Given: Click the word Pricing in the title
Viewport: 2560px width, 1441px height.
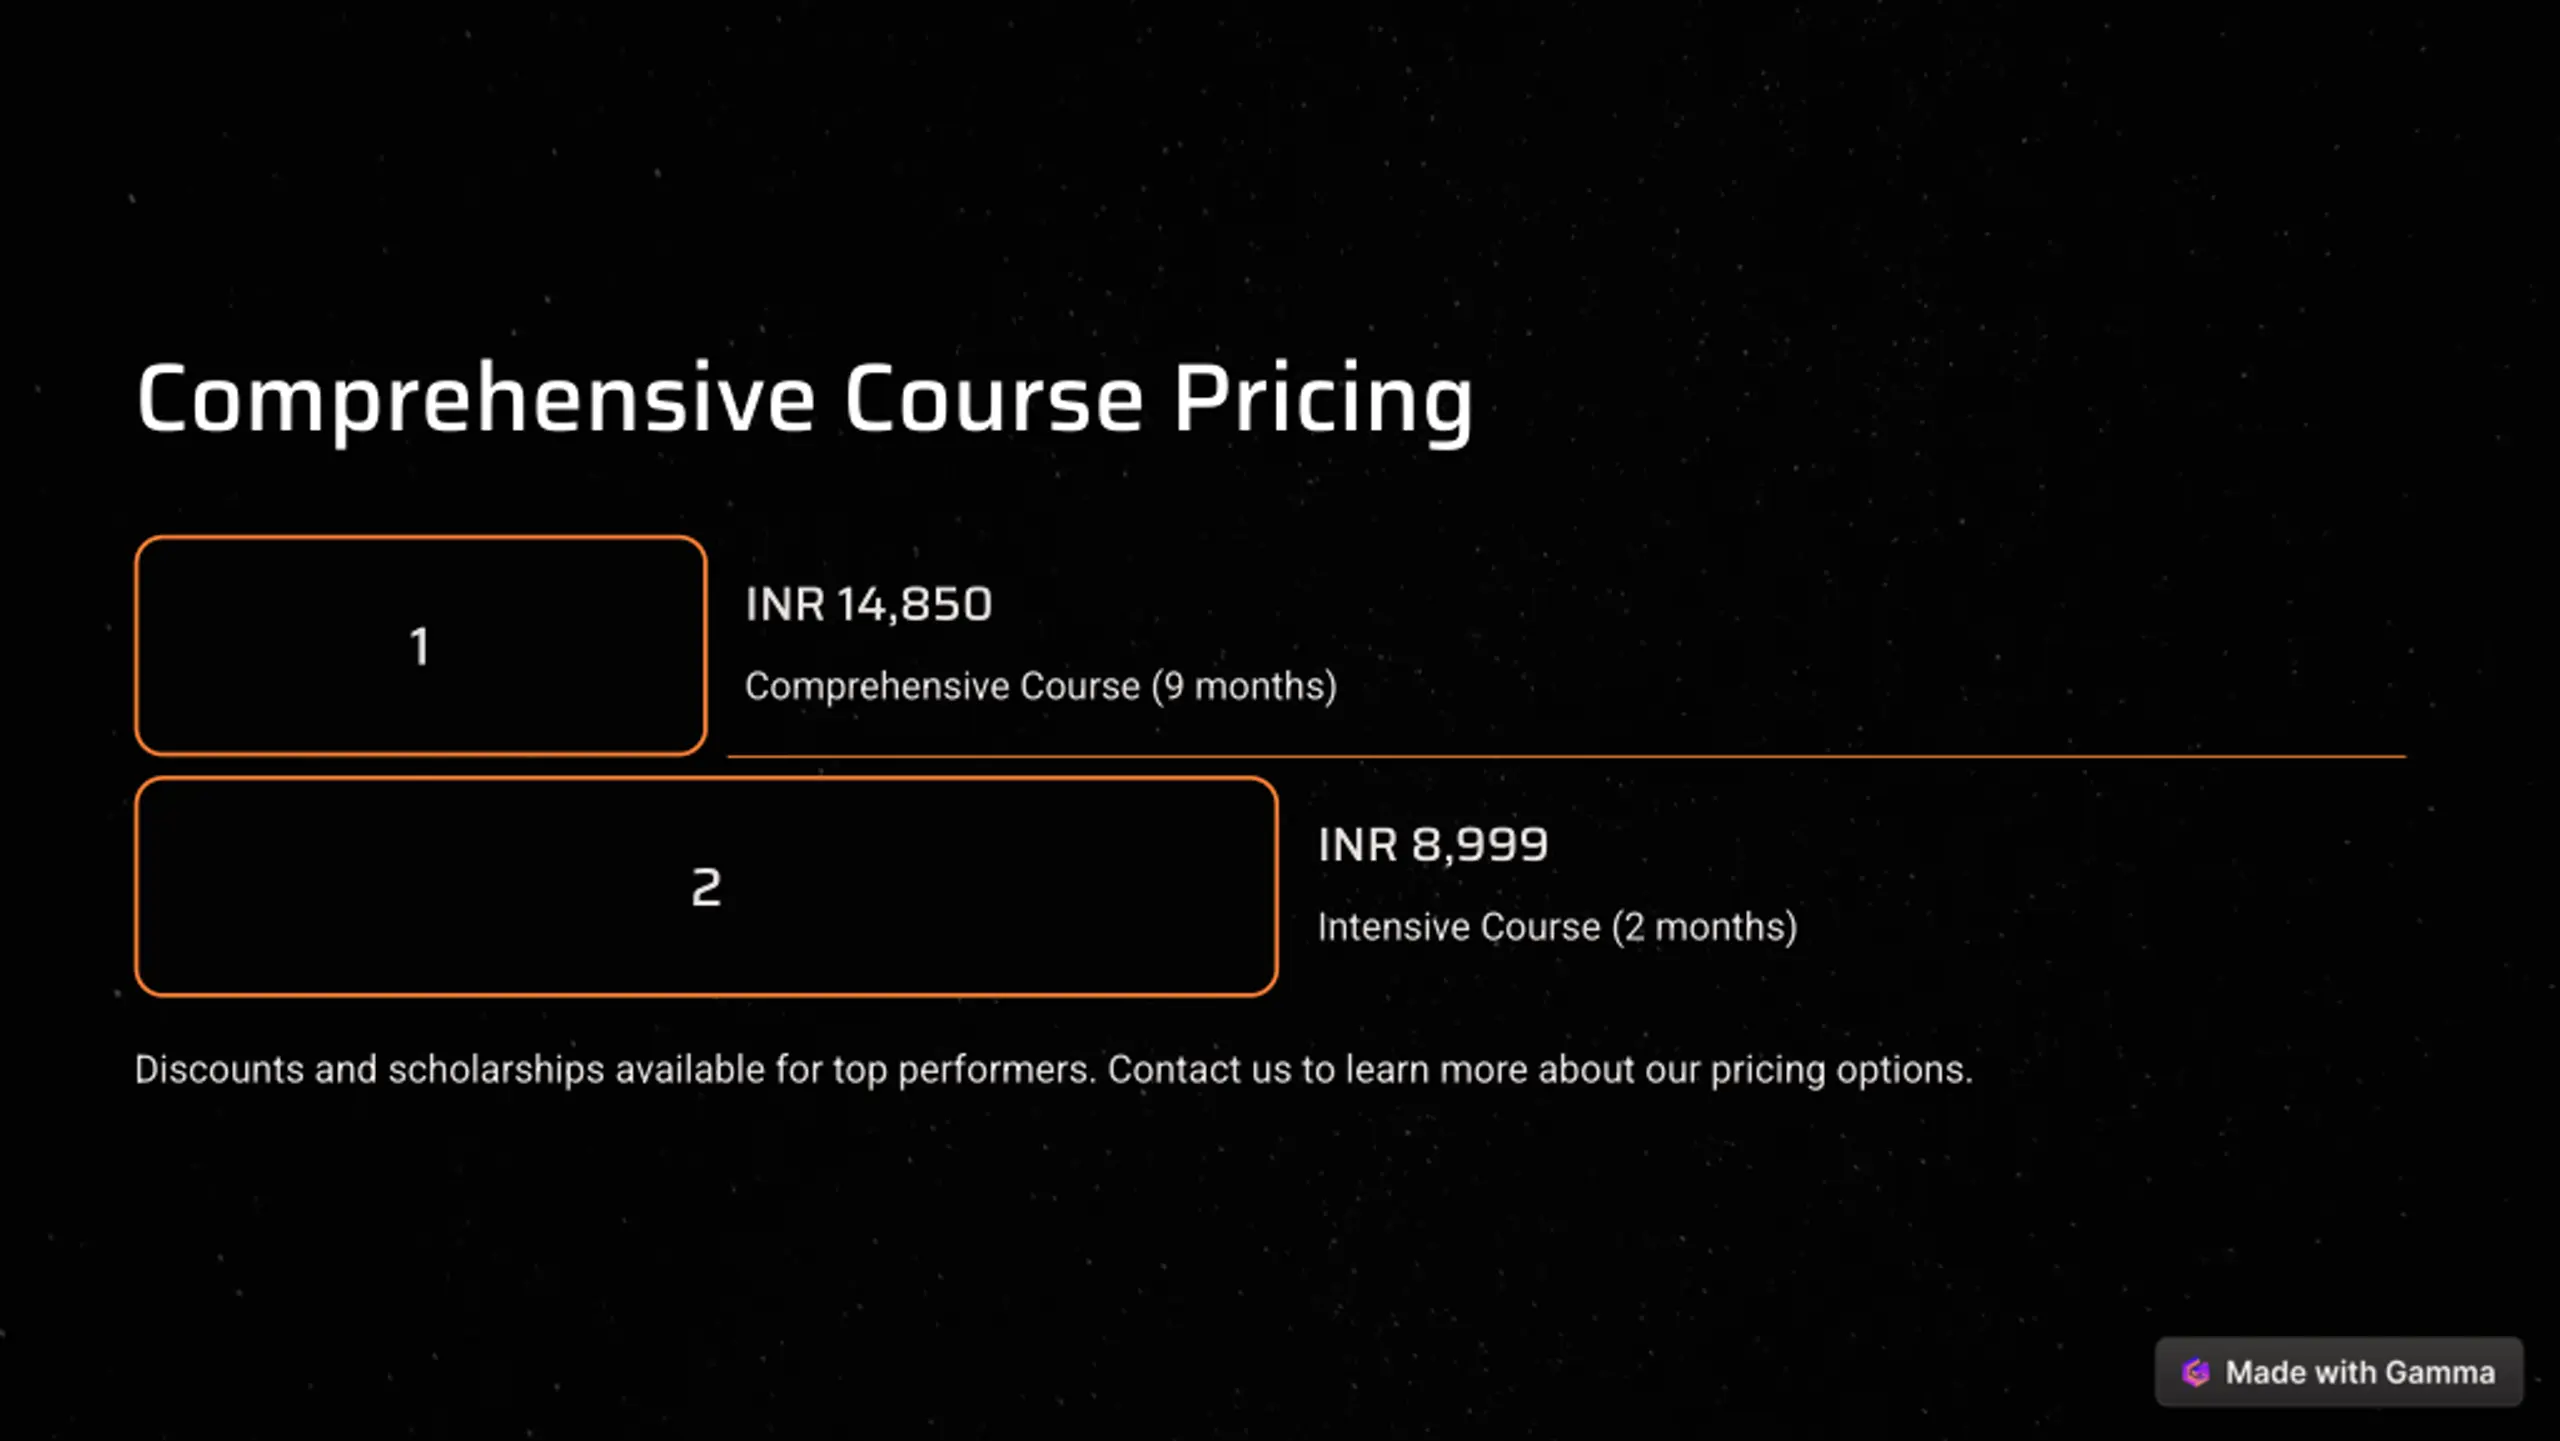Looking at the screenshot, I should click(x=1323, y=402).
